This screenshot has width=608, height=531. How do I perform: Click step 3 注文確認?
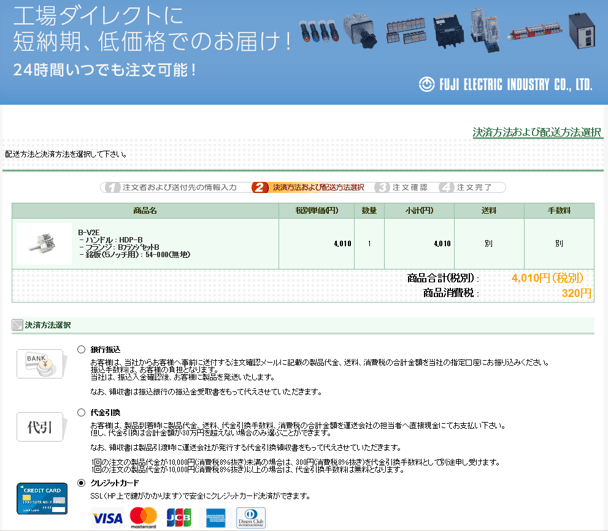tap(402, 187)
